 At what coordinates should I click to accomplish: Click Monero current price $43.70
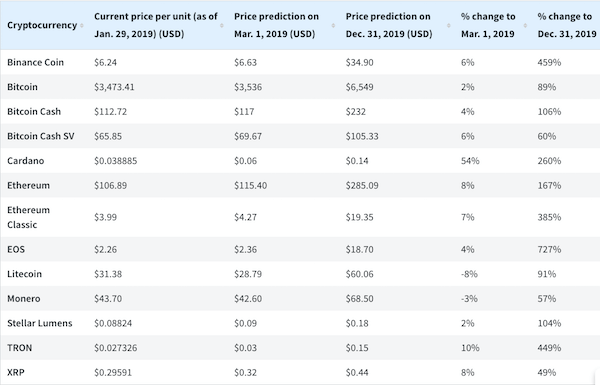(x=108, y=299)
